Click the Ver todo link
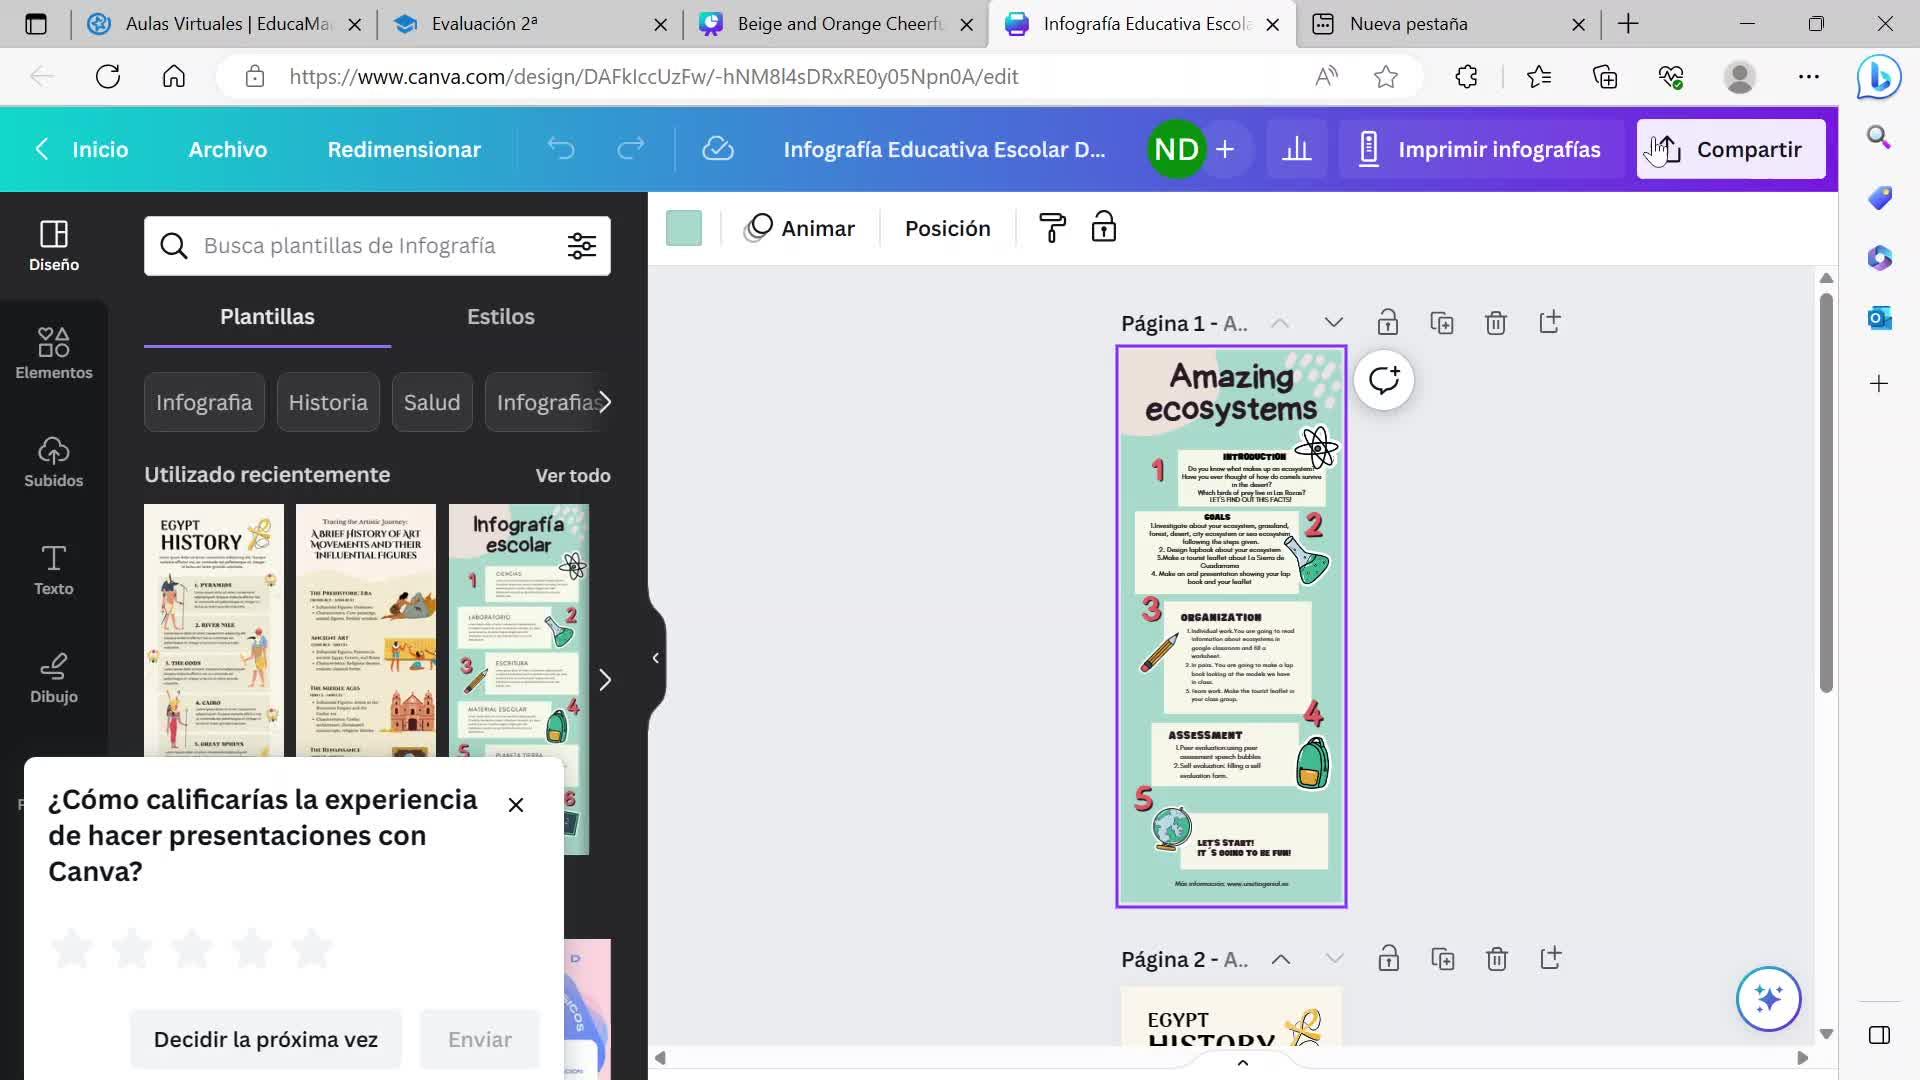Screen dimensions: 1920x1080 572,475
